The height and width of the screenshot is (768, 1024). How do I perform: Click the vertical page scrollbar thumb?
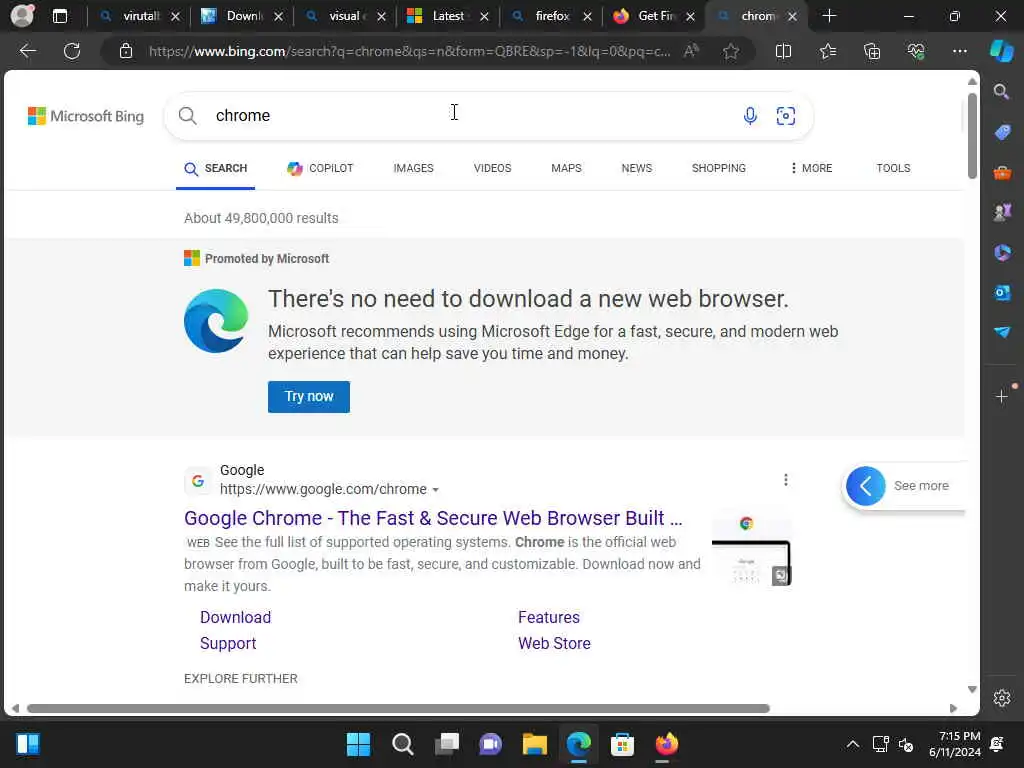click(972, 136)
